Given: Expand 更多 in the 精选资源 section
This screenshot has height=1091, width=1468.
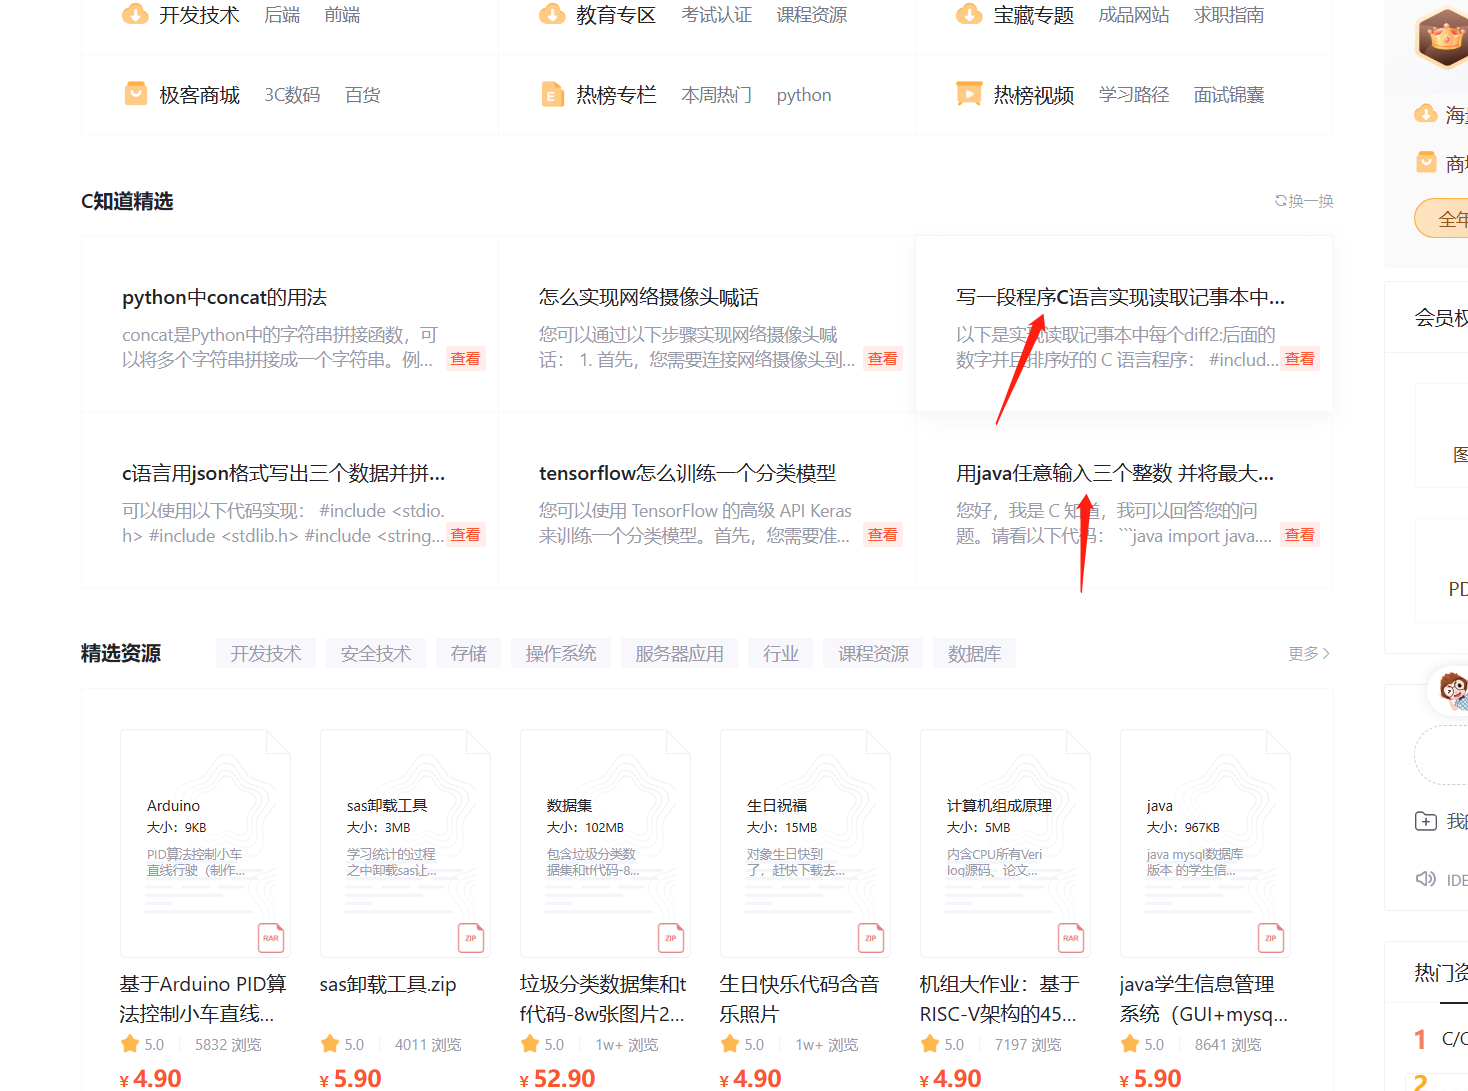Looking at the screenshot, I should [x=1309, y=653].
